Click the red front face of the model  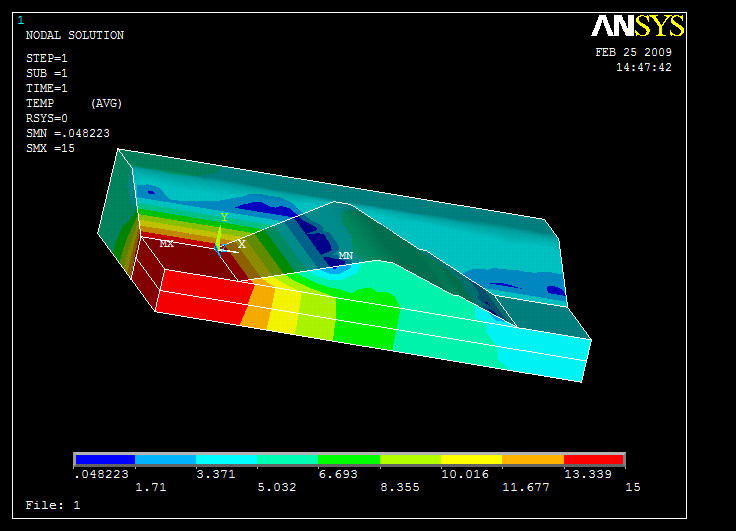[200, 299]
